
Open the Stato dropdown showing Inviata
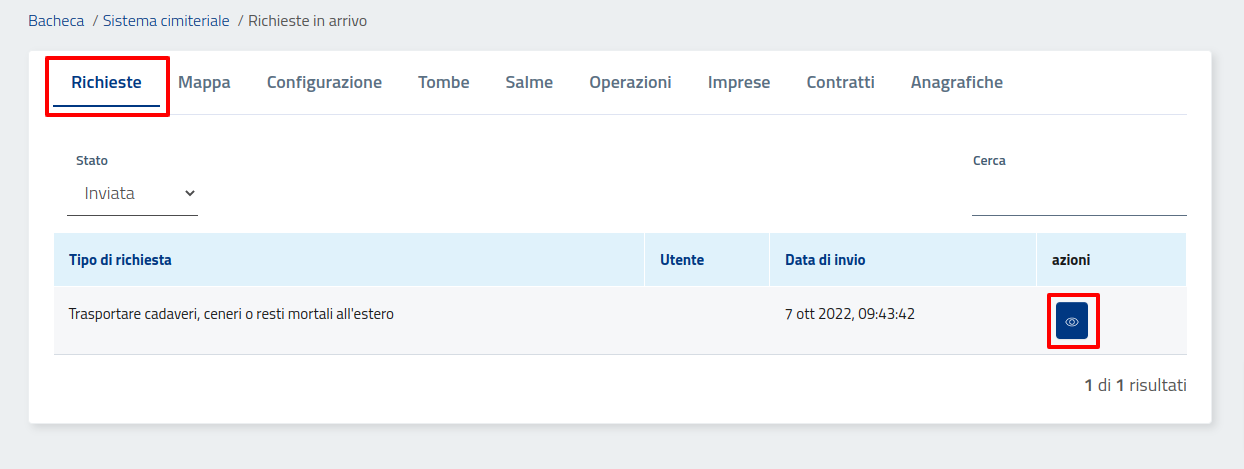[132, 193]
